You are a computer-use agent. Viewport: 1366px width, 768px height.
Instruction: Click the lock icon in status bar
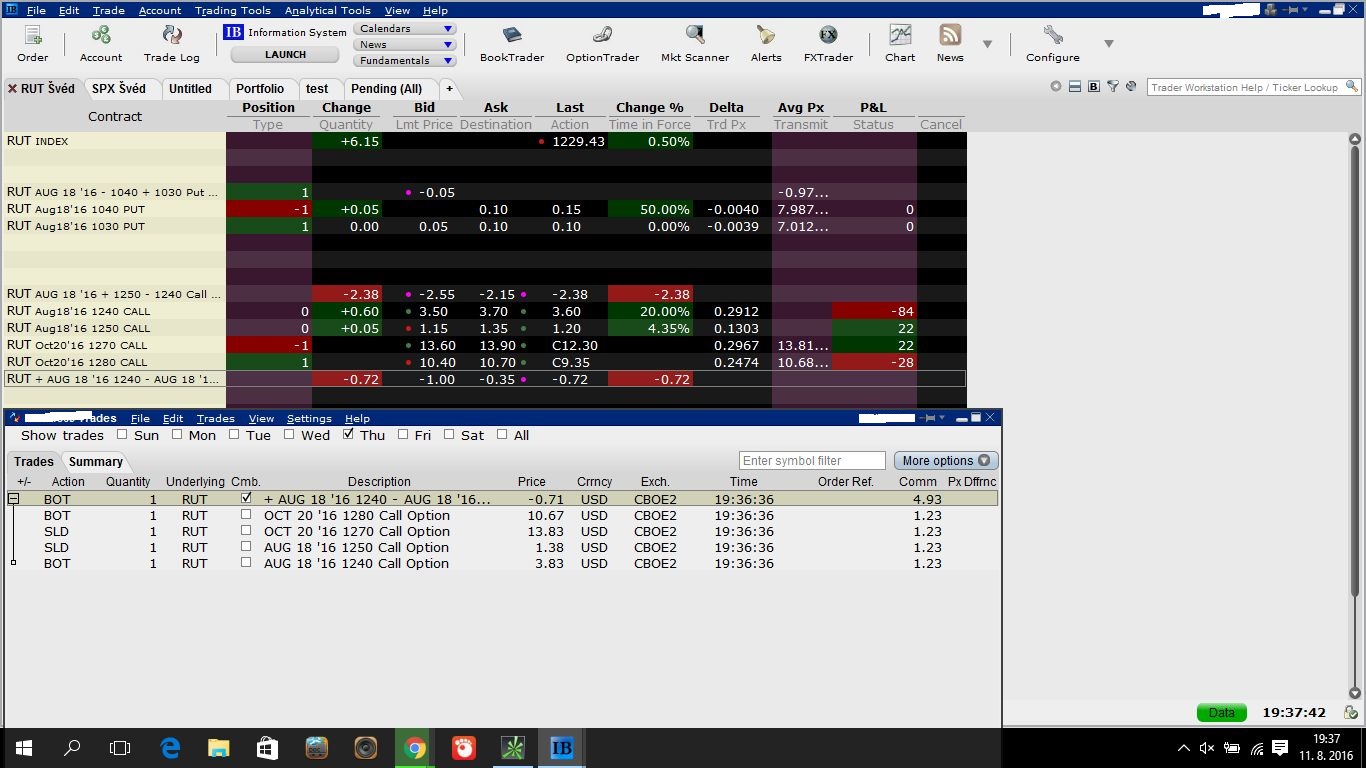tap(1351, 713)
